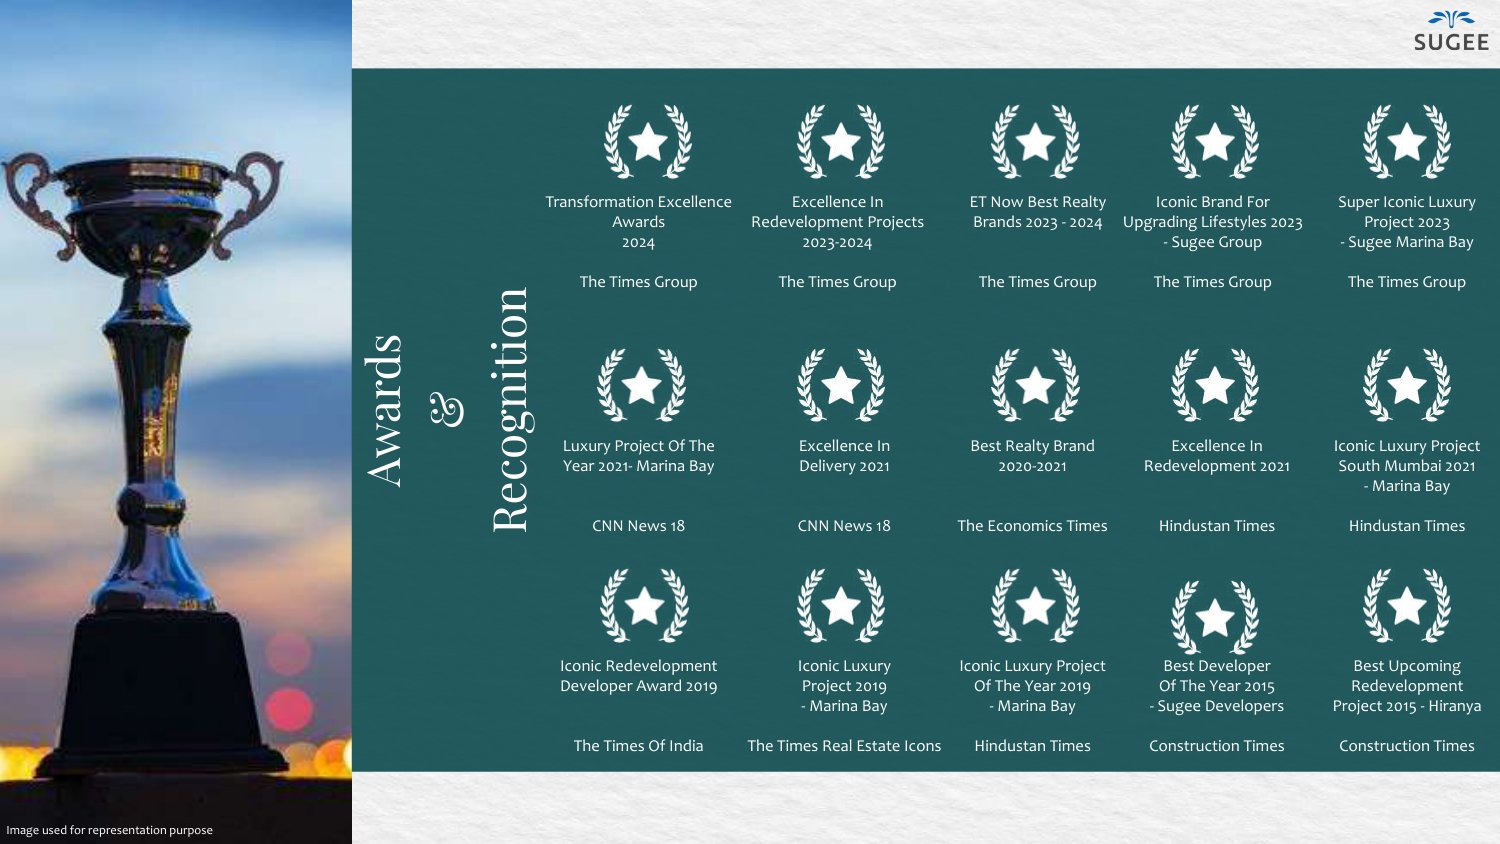The width and height of the screenshot is (1500, 844).
Task: Click "Iconic Luxury Project South Mumbai 2021" text
Action: click(1407, 456)
